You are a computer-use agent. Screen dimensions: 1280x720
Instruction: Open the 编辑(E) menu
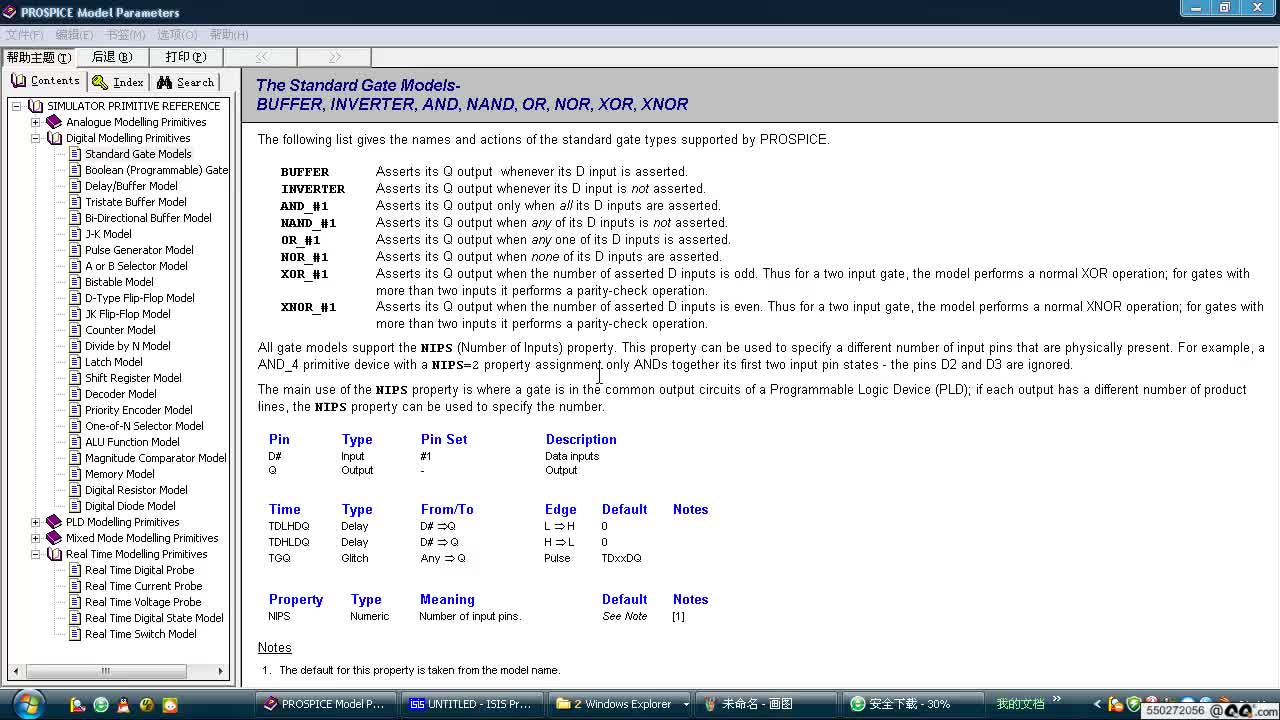pyautogui.click(x=74, y=35)
